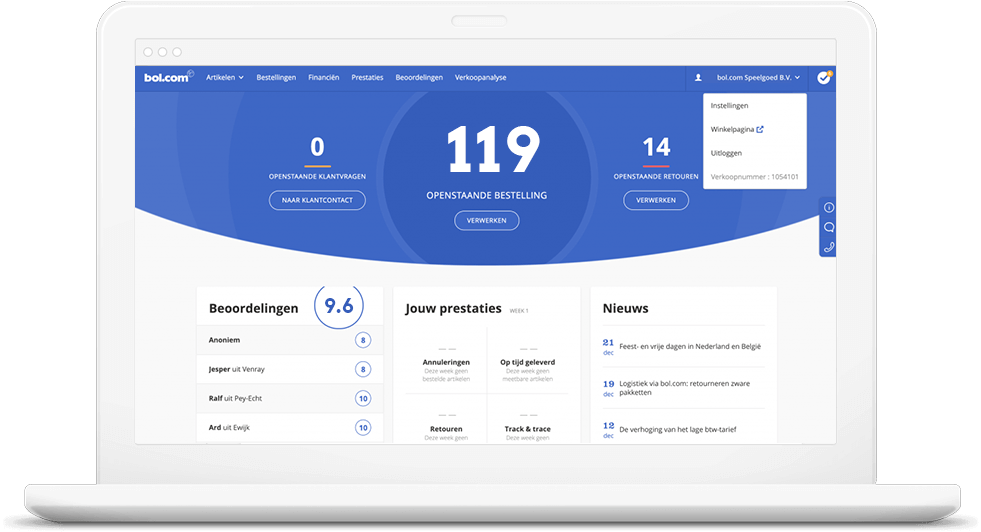
Task: Click the Nieuws card heading
Action: coord(625,308)
